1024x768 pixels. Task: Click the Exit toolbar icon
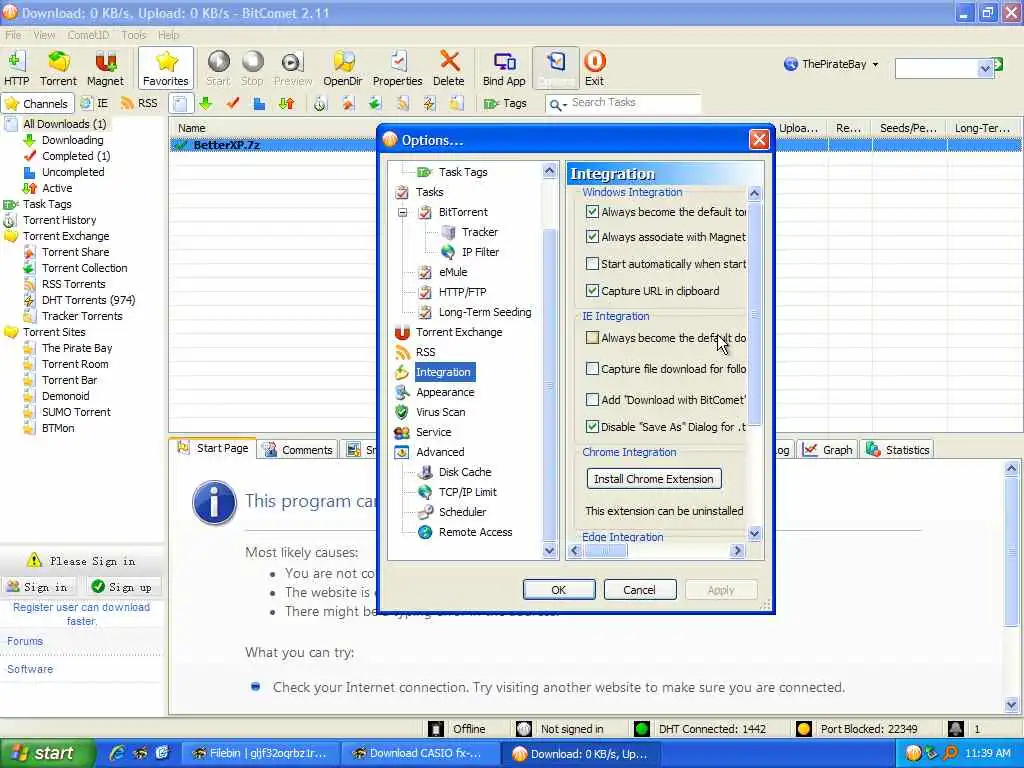pyautogui.click(x=594, y=68)
